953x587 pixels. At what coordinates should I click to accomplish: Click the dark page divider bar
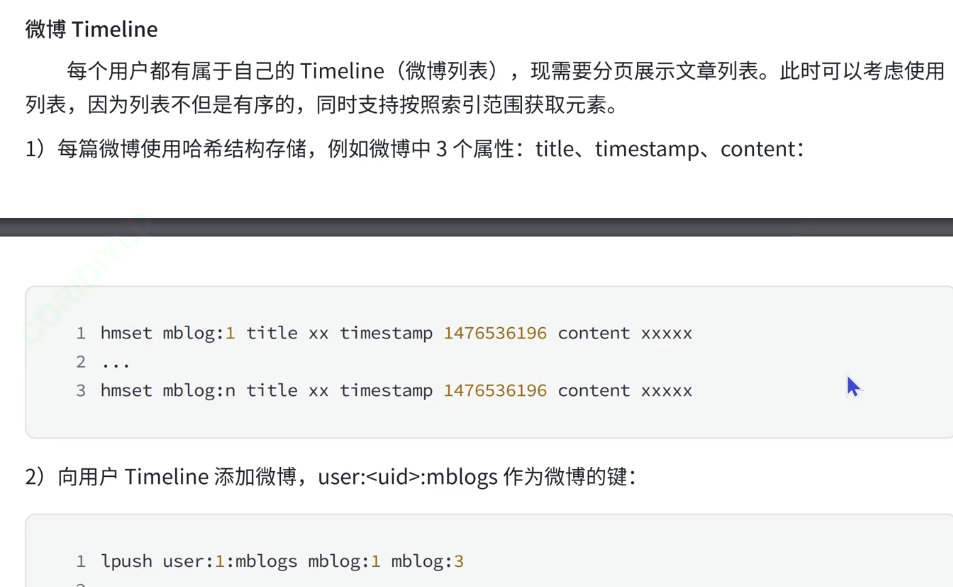point(476,227)
